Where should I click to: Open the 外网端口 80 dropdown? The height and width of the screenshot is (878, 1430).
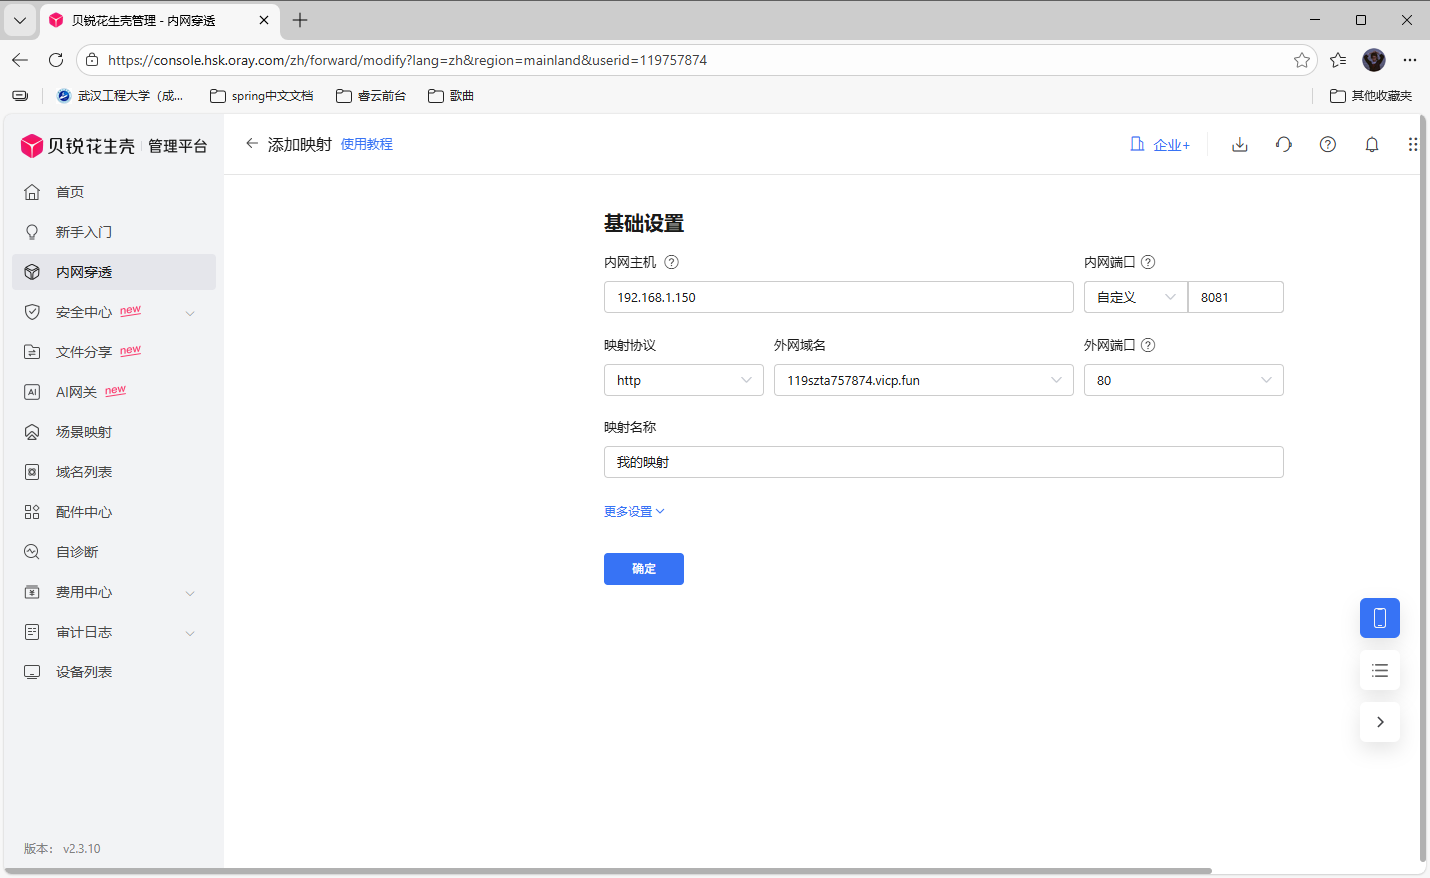(1182, 380)
